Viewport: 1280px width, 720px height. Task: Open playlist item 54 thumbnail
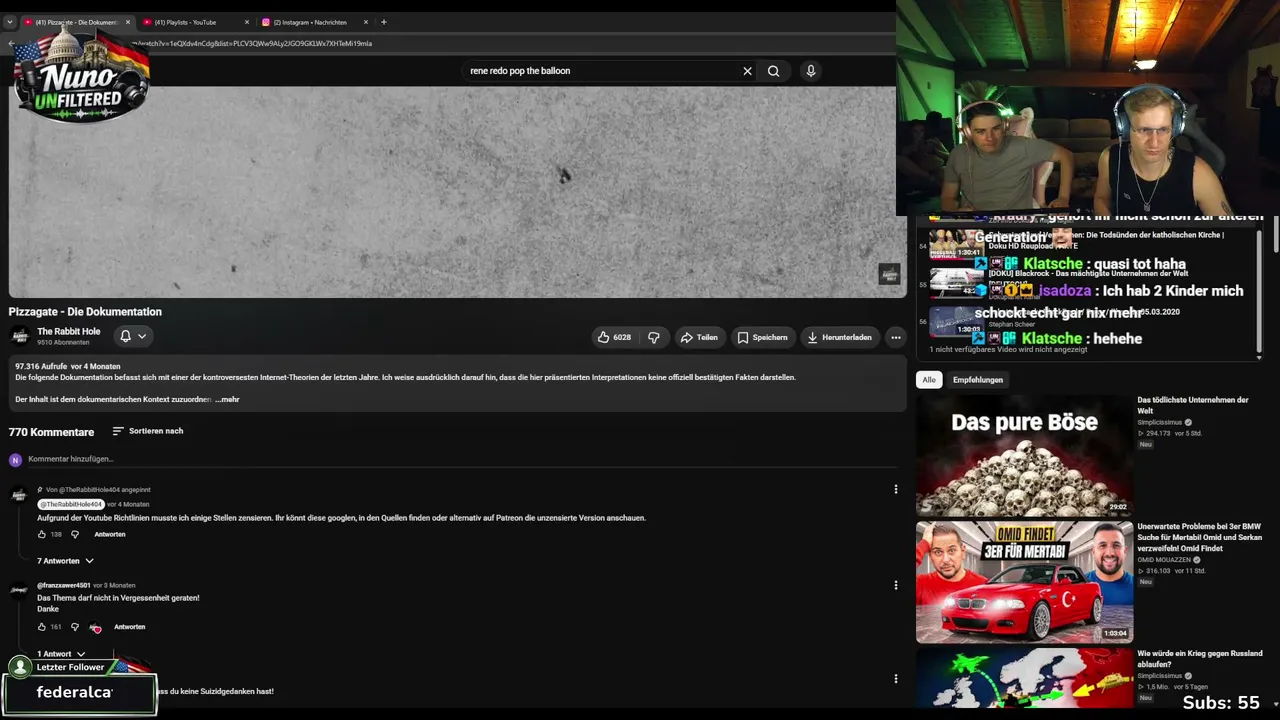click(x=957, y=246)
